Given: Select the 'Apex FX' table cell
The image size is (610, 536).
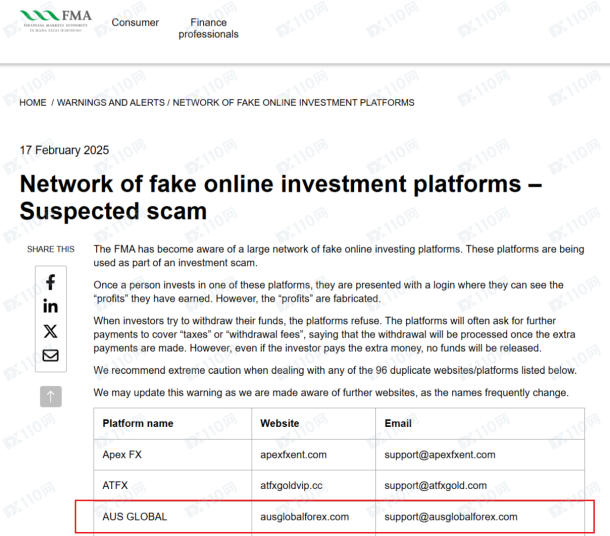Looking at the screenshot, I should pos(172,455).
